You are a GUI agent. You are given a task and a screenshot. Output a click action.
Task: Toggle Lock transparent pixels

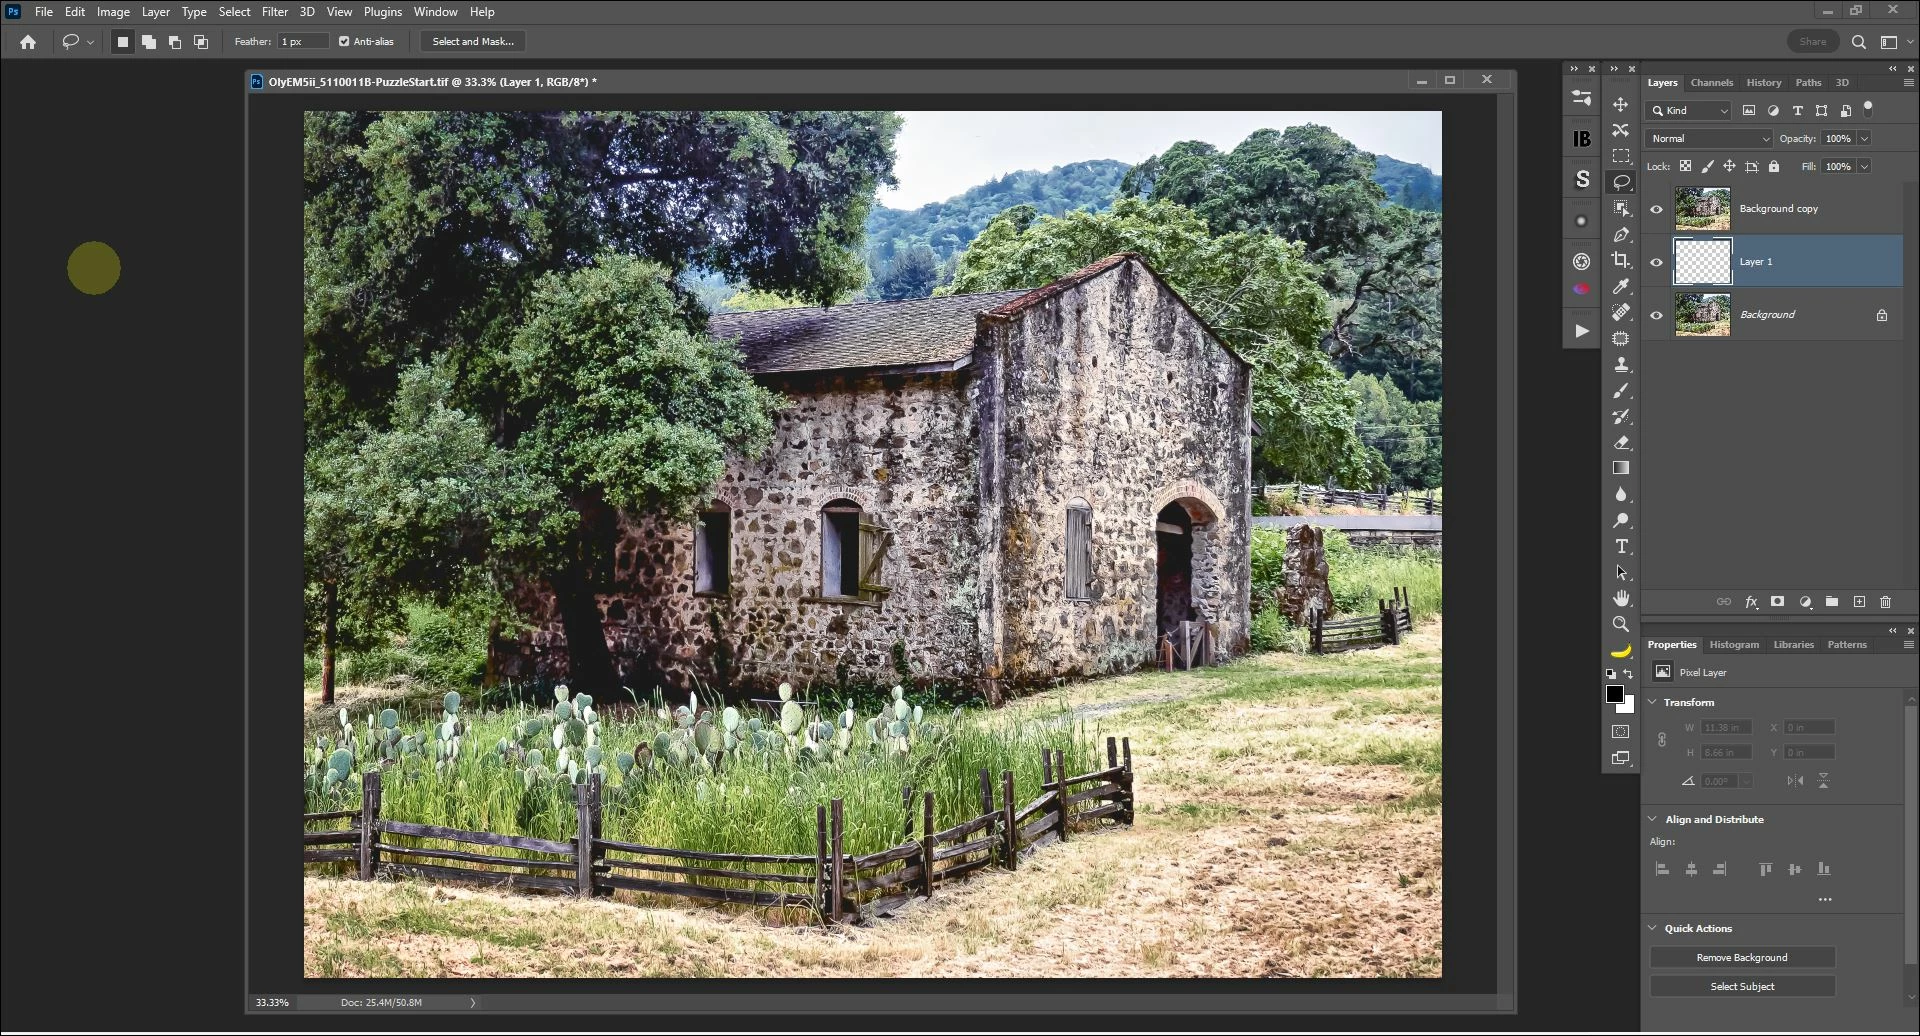(1685, 166)
